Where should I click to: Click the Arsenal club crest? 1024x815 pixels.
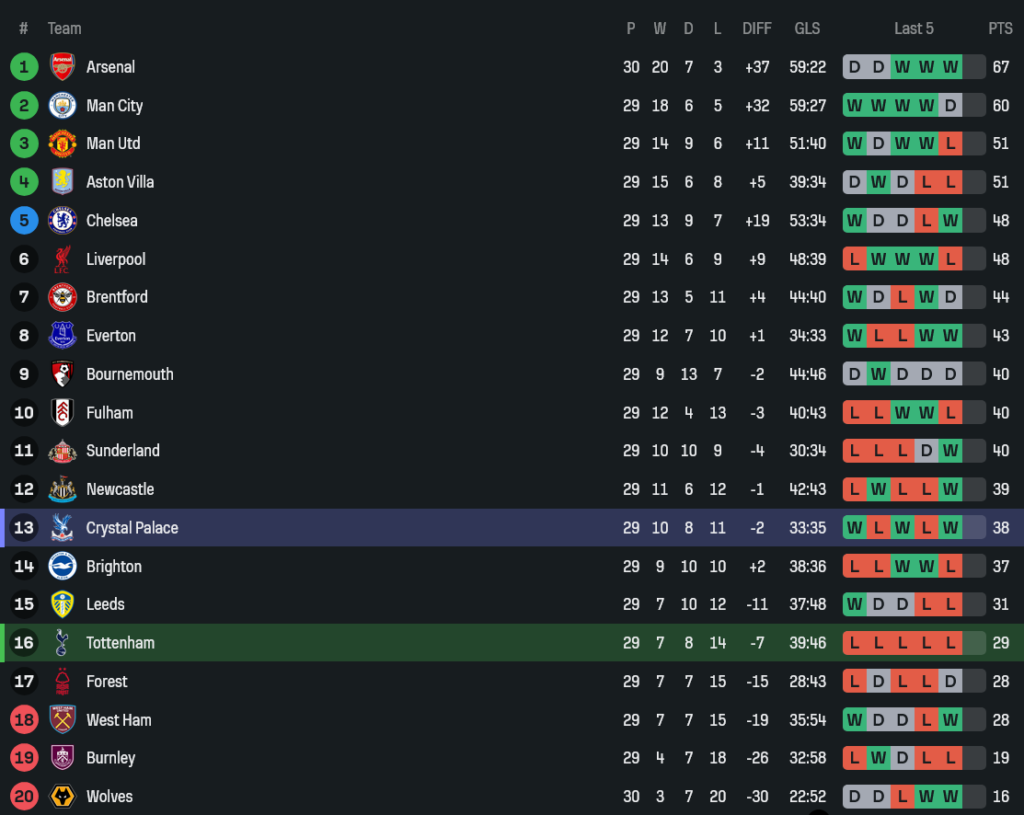click(62, 67)
